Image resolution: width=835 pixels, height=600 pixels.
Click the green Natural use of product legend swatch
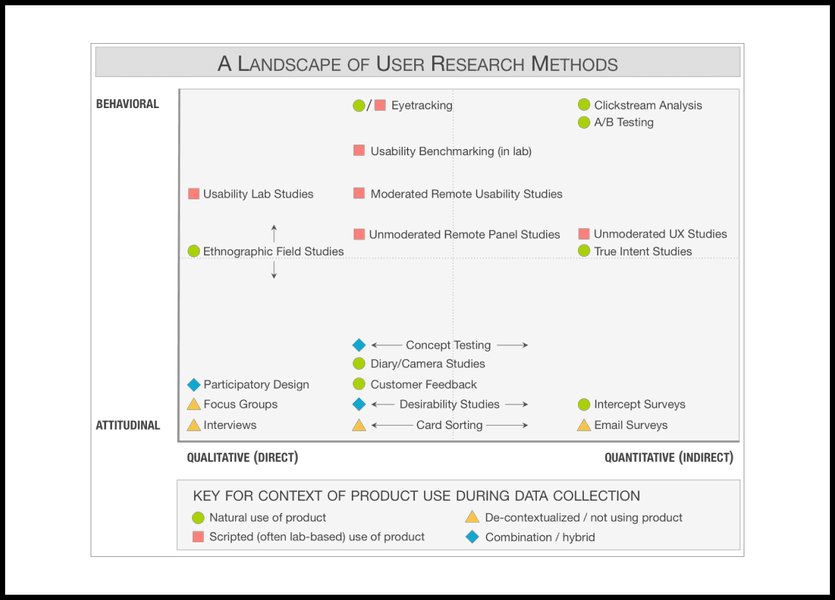pos(198,518)
